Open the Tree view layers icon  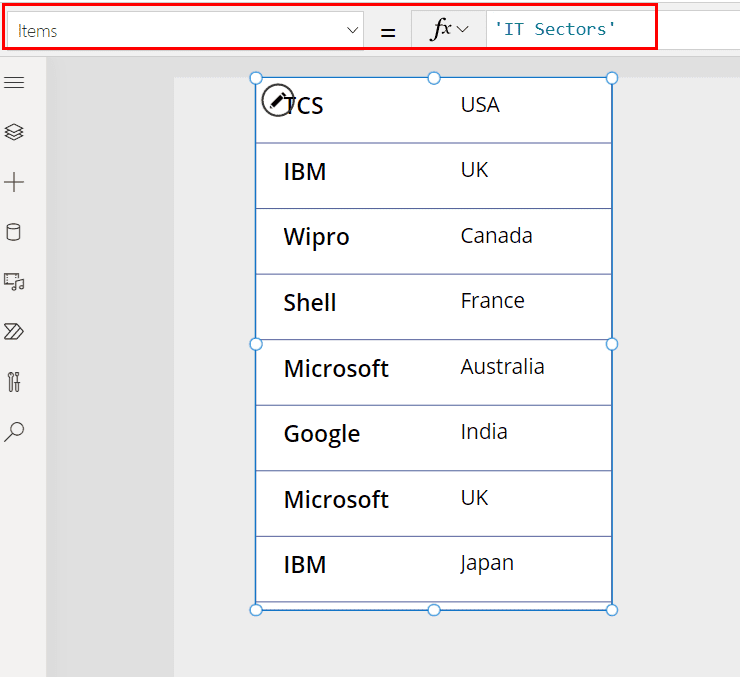[x=14, y=132]
